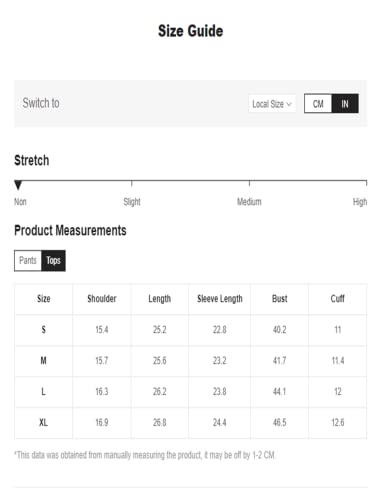375x500 pixels.
Task: Select the size M row label
Action: point(43,360)
